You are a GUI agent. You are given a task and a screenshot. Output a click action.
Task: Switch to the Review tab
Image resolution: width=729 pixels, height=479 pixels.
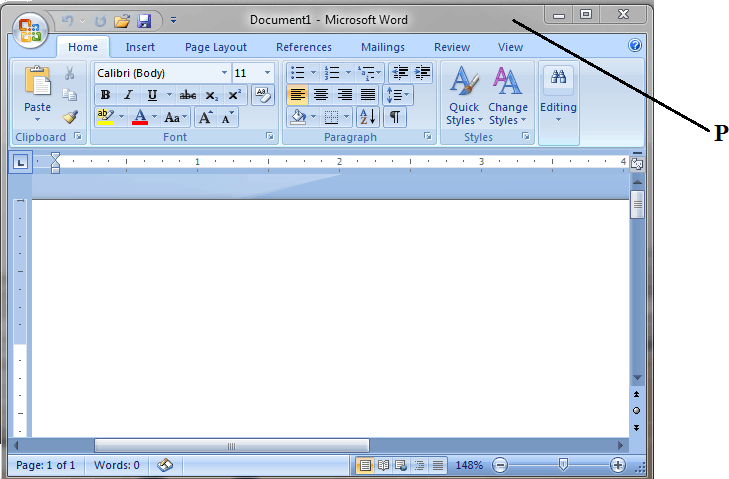(452, 47)
